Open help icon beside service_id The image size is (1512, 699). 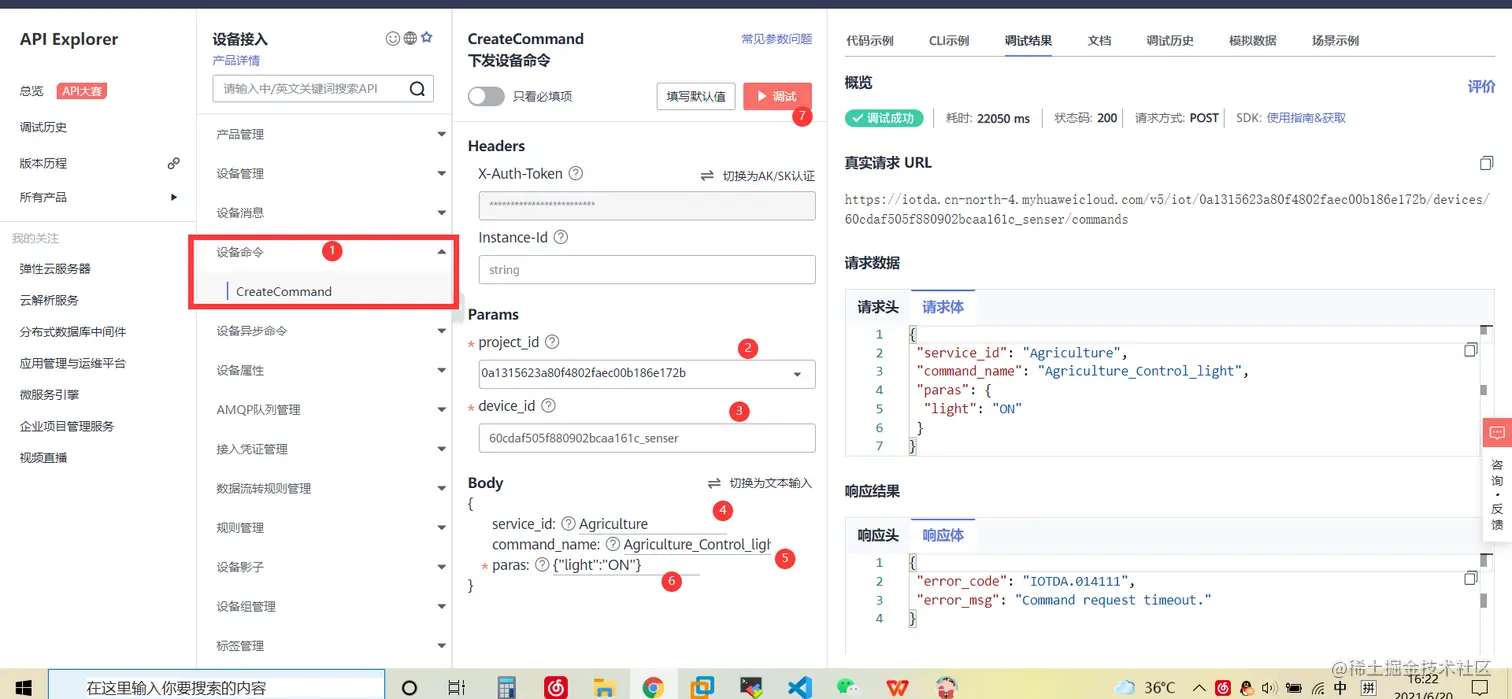point(568,524)
